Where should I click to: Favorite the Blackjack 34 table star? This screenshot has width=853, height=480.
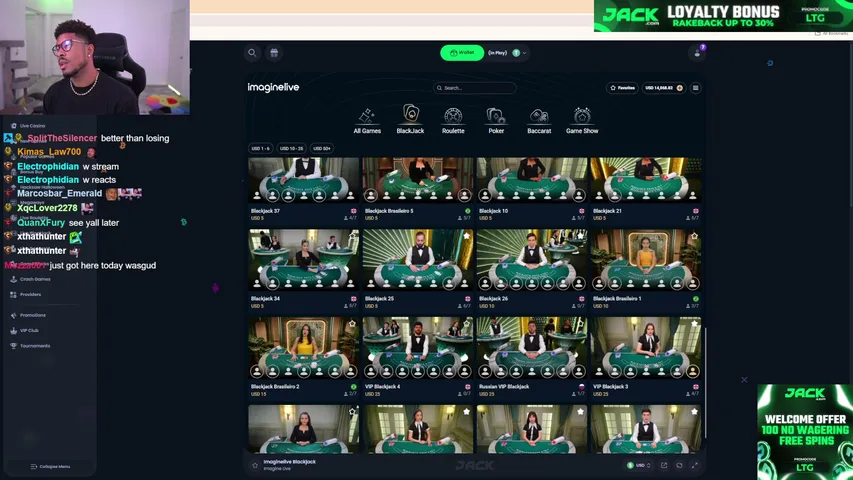coord(353,236)
